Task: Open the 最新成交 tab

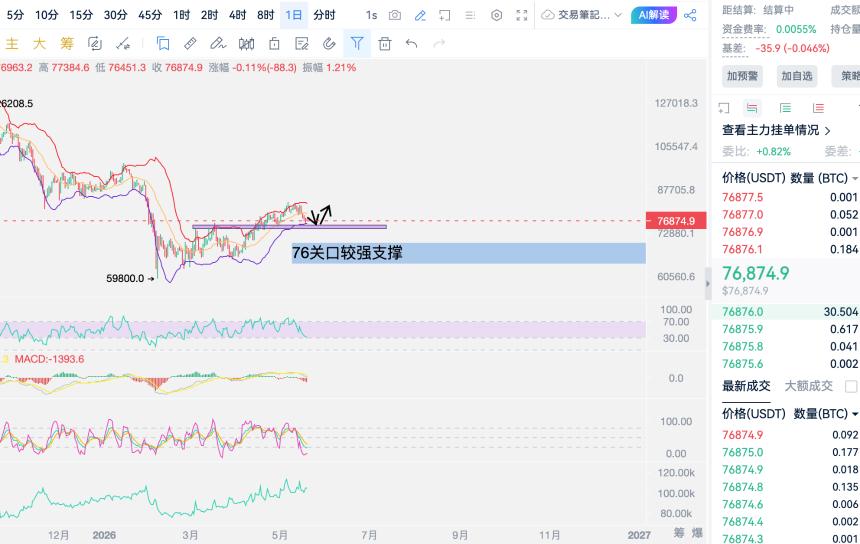Action: (x=746, y=386)
